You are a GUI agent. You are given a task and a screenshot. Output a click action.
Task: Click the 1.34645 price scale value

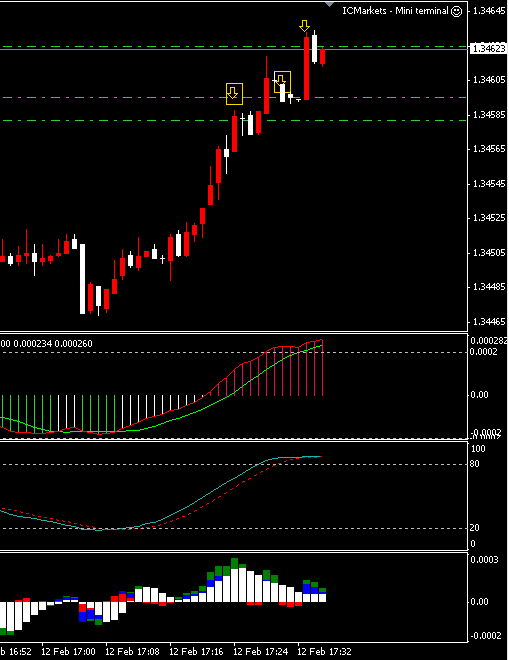tap(489, 11)
